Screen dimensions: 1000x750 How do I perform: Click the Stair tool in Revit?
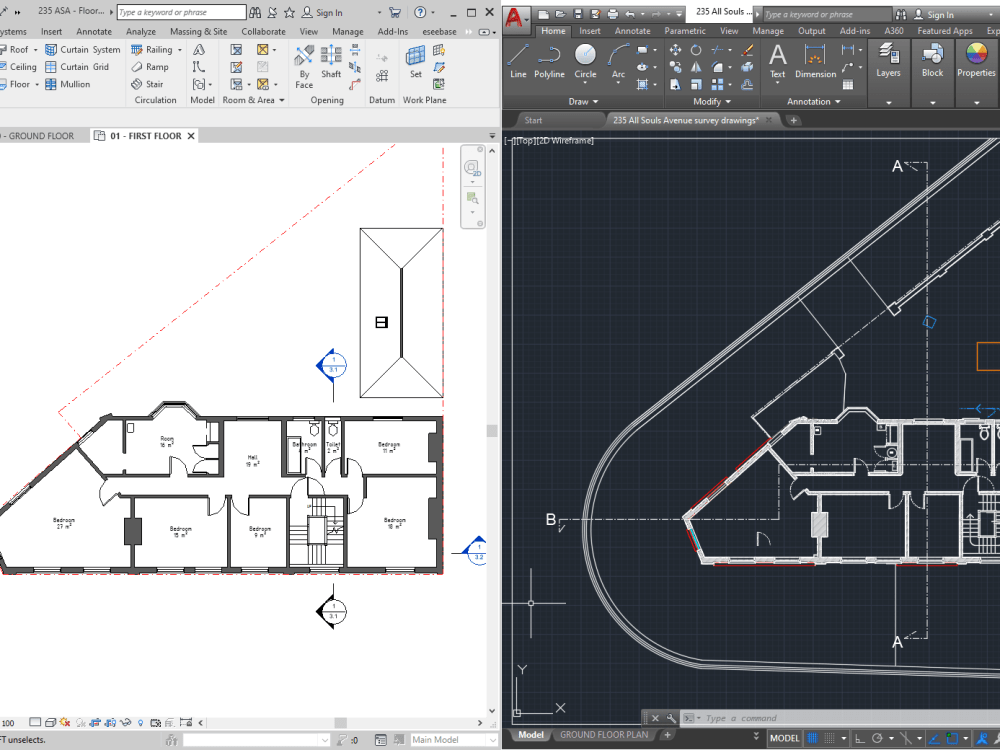(x=147, y=84)
